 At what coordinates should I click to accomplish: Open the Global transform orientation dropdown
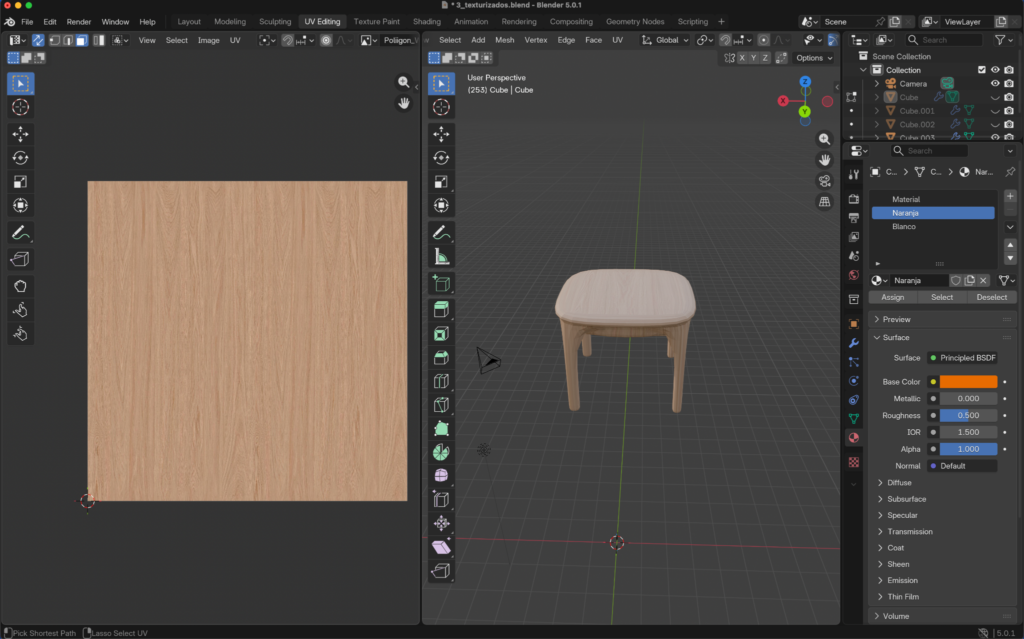point(665,40)
